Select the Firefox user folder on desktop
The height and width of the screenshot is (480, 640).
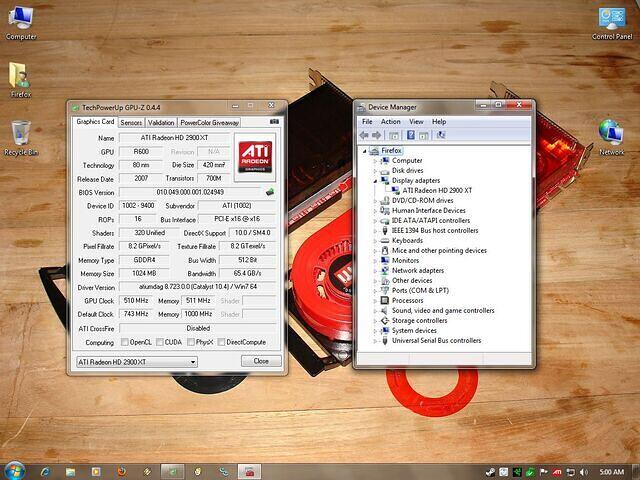coord(20,80)
